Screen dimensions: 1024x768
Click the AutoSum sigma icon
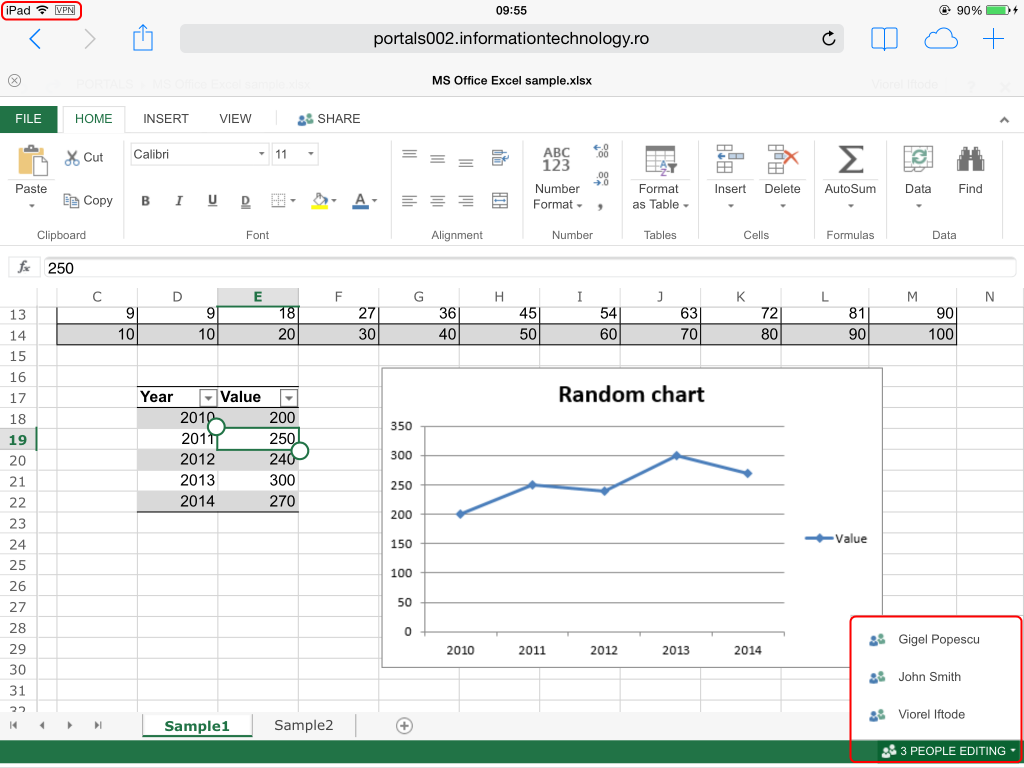[850, 160]
